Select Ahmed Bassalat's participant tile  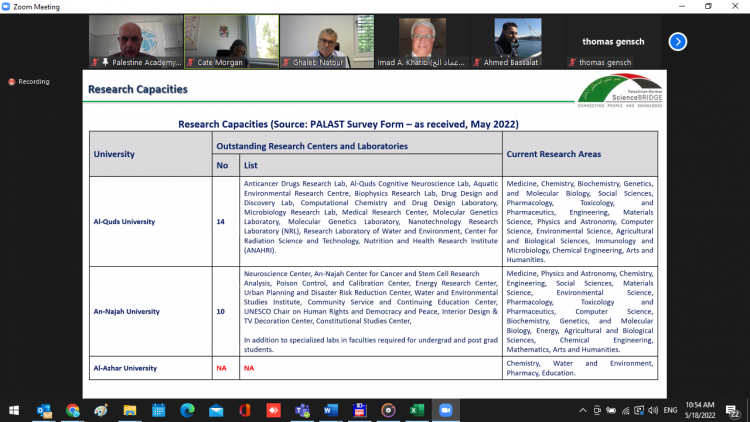(518, 41)
